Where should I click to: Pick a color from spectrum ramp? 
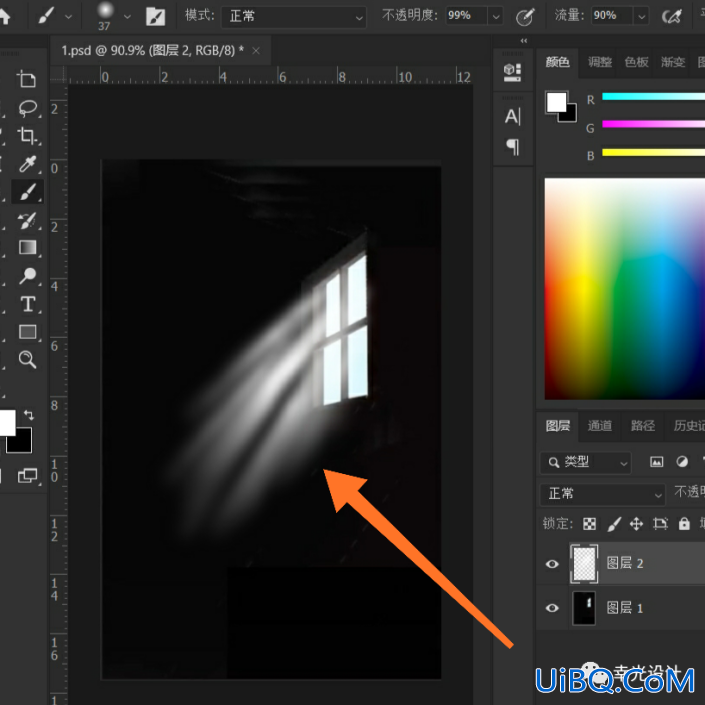[625, 289]
